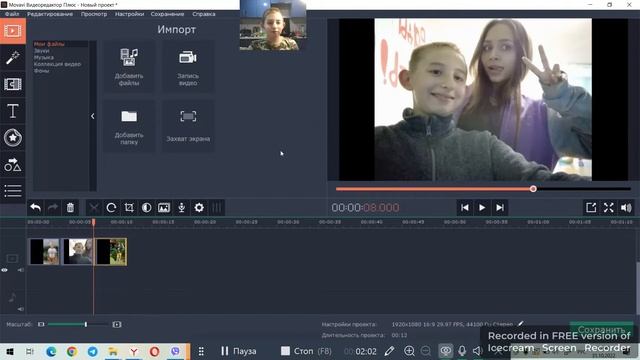Image resolution: width=640 pixels, height=360 pixels.
Task: Rotate the clip using rotate icon
Action: pos(111,208)
